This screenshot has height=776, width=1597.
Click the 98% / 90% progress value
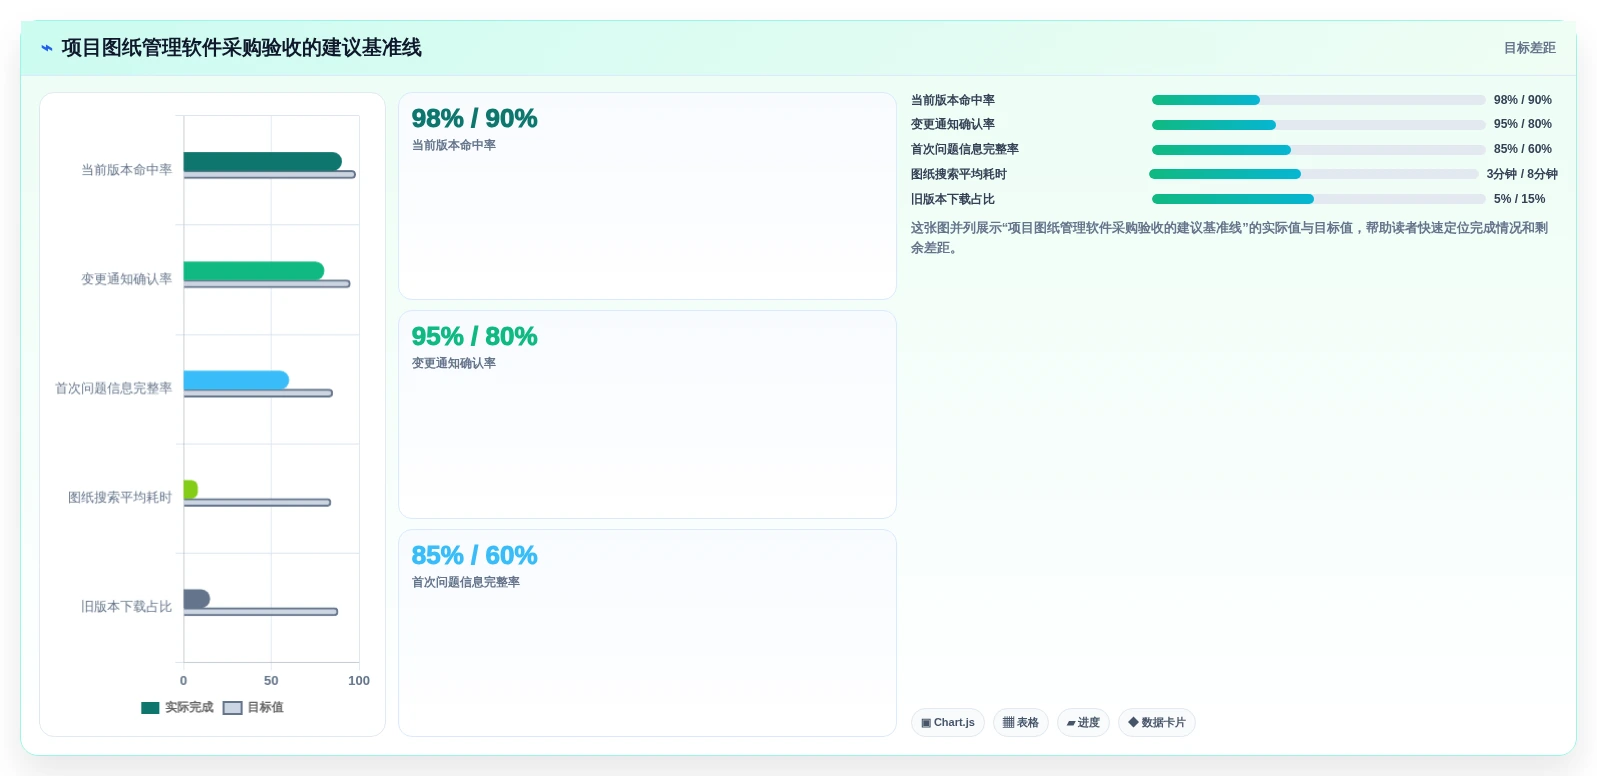point(1523,100)
